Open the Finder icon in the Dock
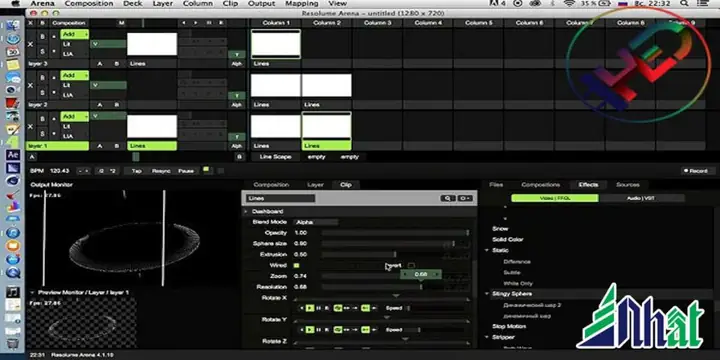Viewport: 720px width, 360px height. click(13, 26)
